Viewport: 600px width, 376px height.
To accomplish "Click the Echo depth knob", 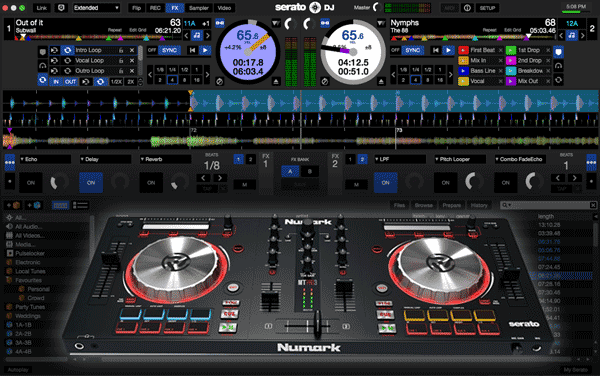I will (59, 182).
